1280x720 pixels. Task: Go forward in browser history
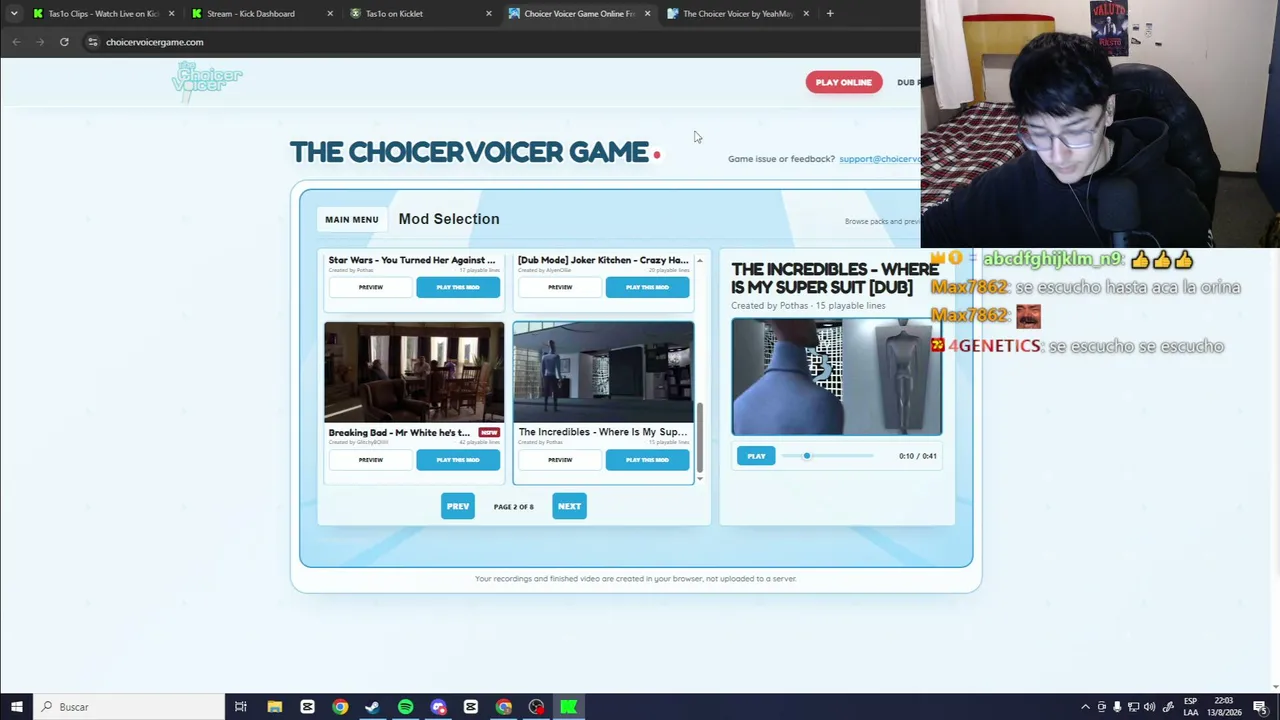pos(40,42)
